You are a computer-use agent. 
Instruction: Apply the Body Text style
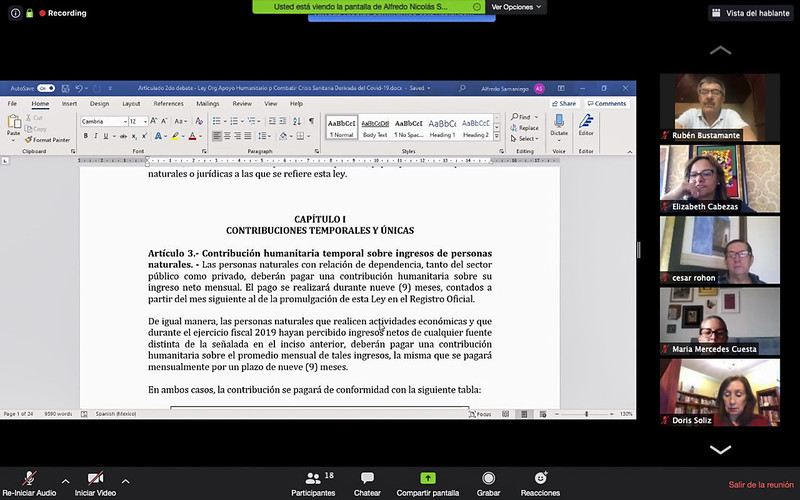[375, 128]
